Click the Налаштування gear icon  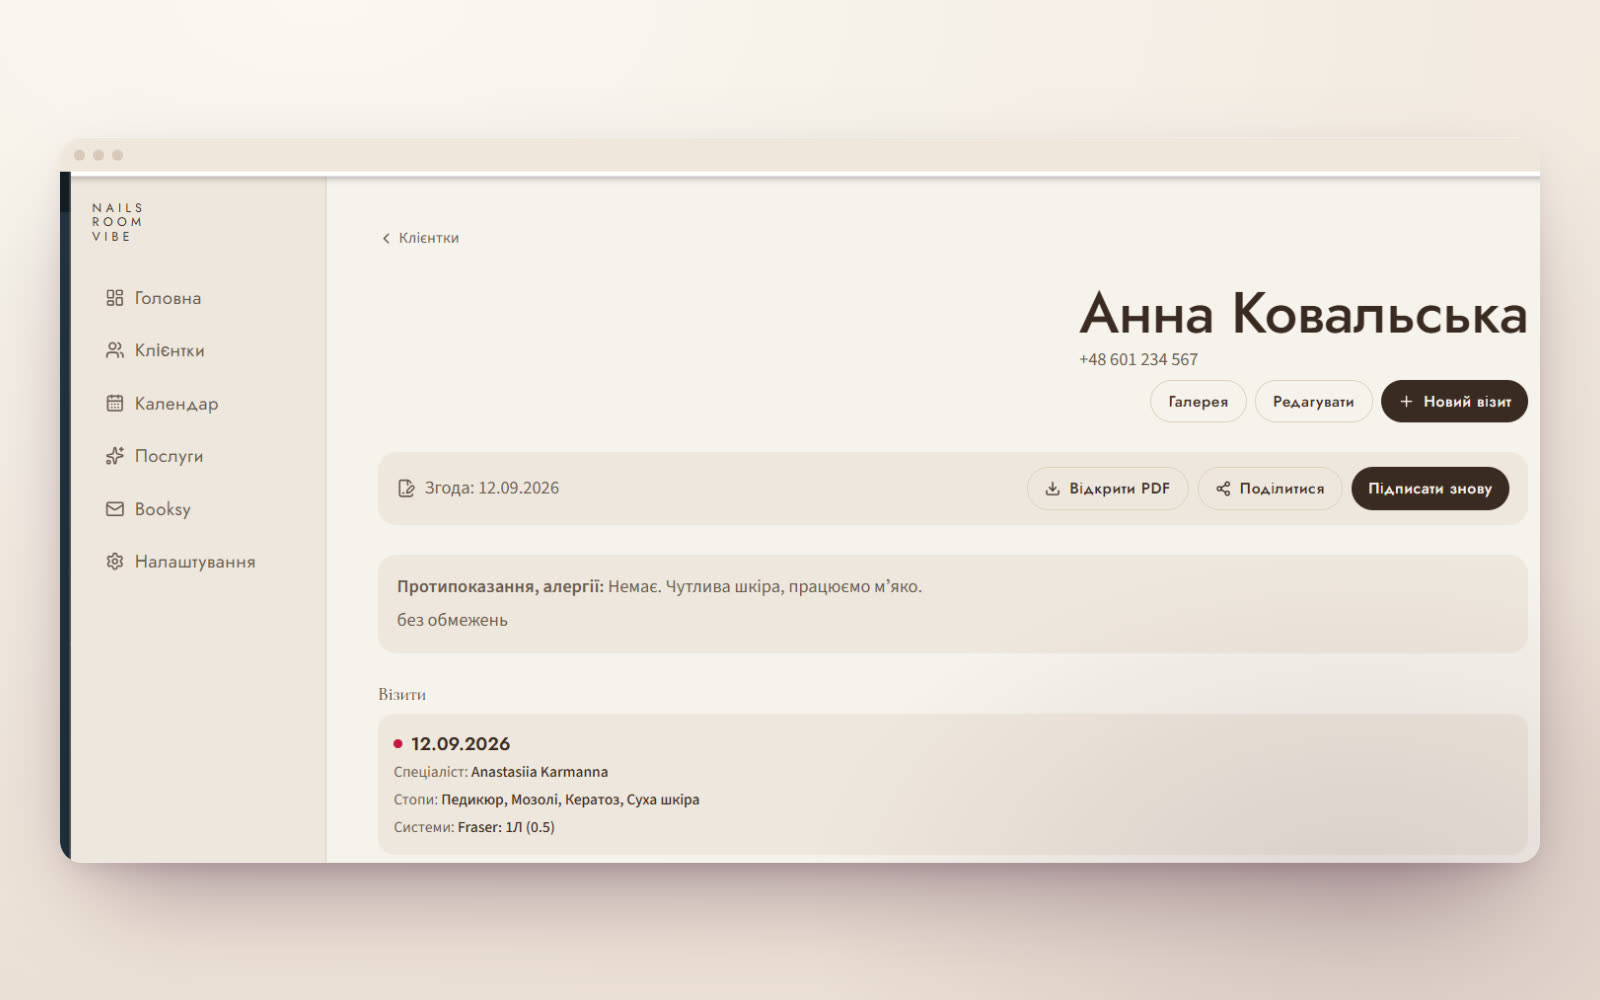(x=115, y=561)
